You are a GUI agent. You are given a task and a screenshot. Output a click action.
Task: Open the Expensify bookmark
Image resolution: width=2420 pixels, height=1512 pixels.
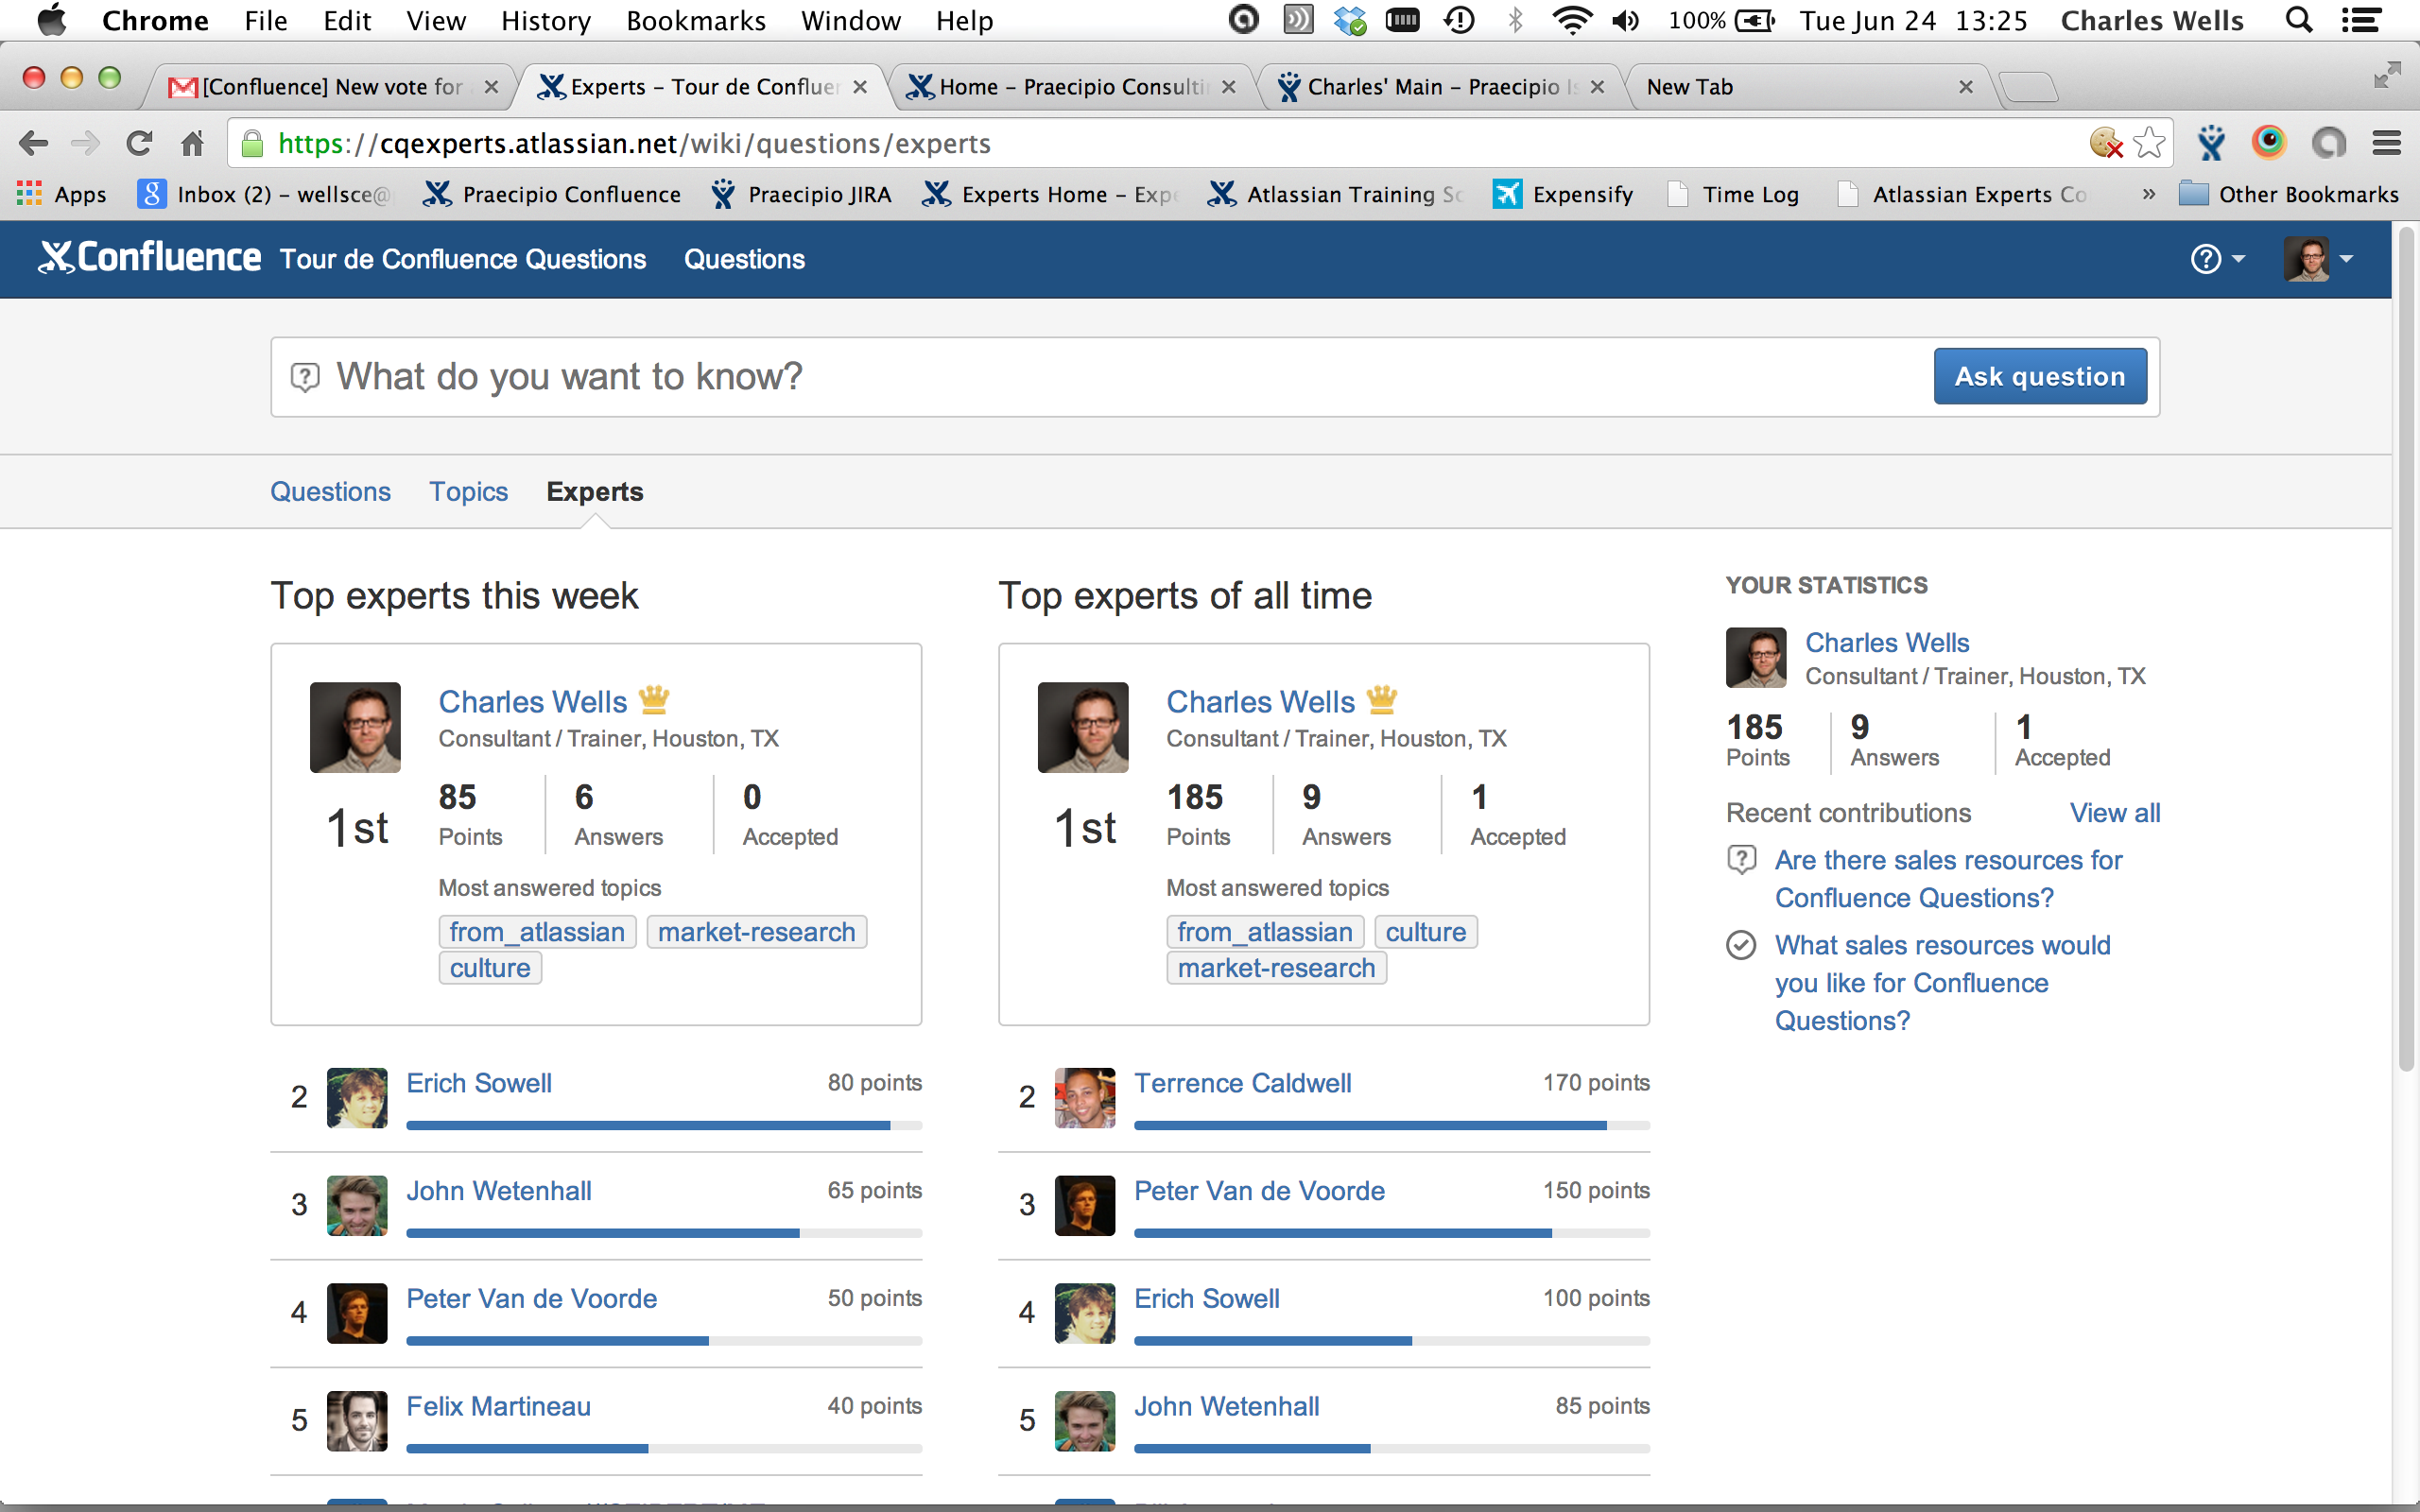click(1564, 194)
